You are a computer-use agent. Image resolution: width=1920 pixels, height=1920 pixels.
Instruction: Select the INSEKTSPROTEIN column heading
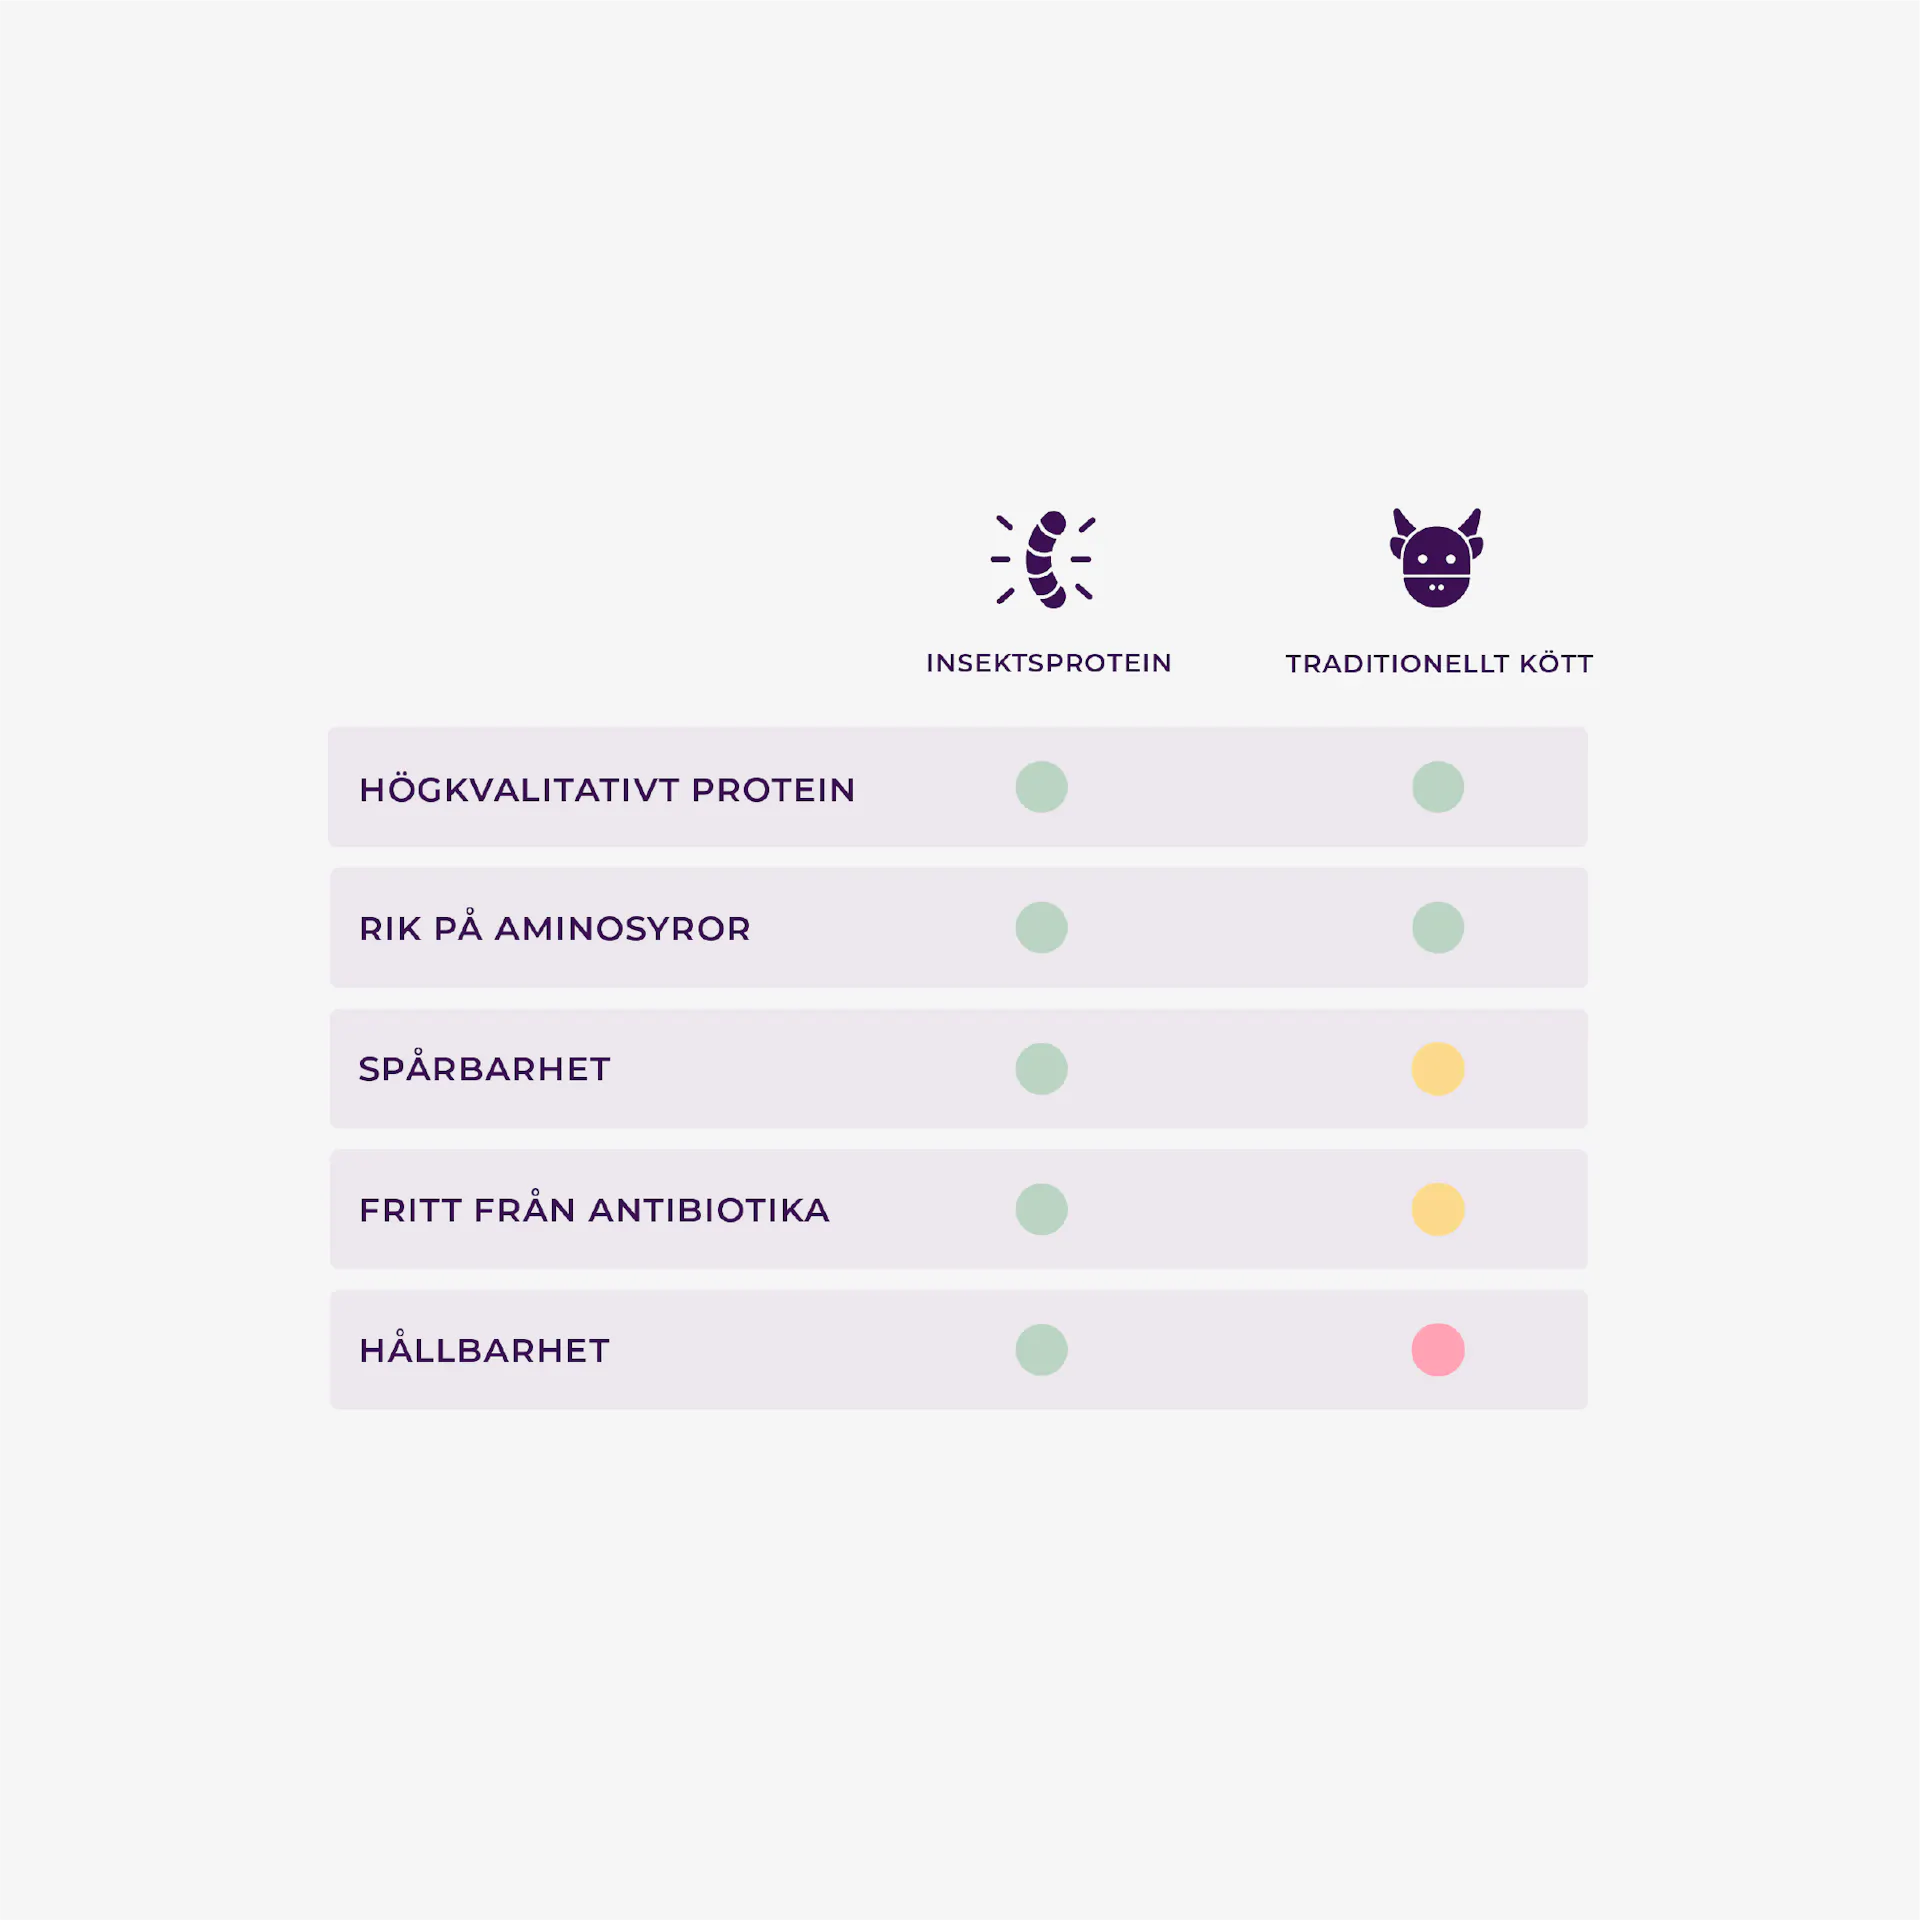[1048, 663]
